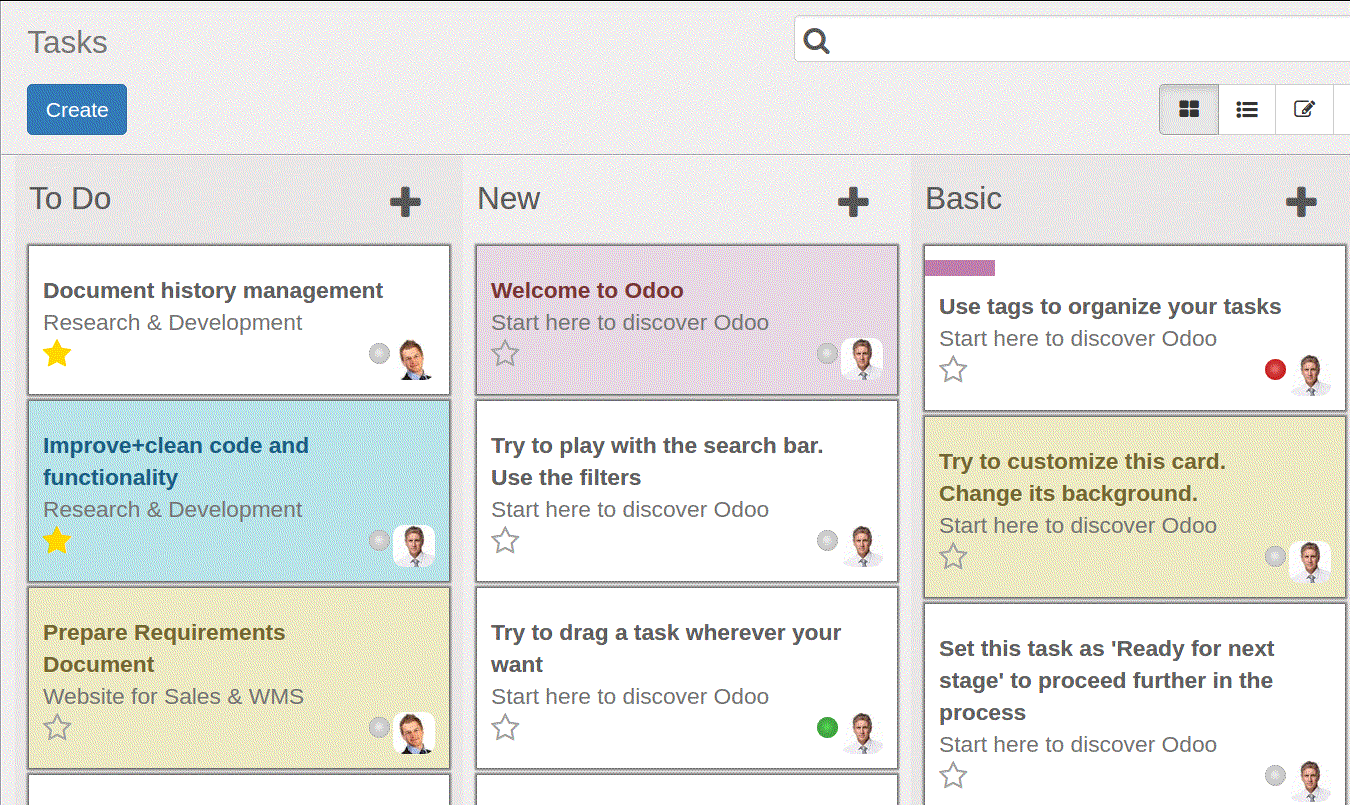Click the To Do column header
The width and height of the screenshot is (1350, 805).
pos(70,198)
